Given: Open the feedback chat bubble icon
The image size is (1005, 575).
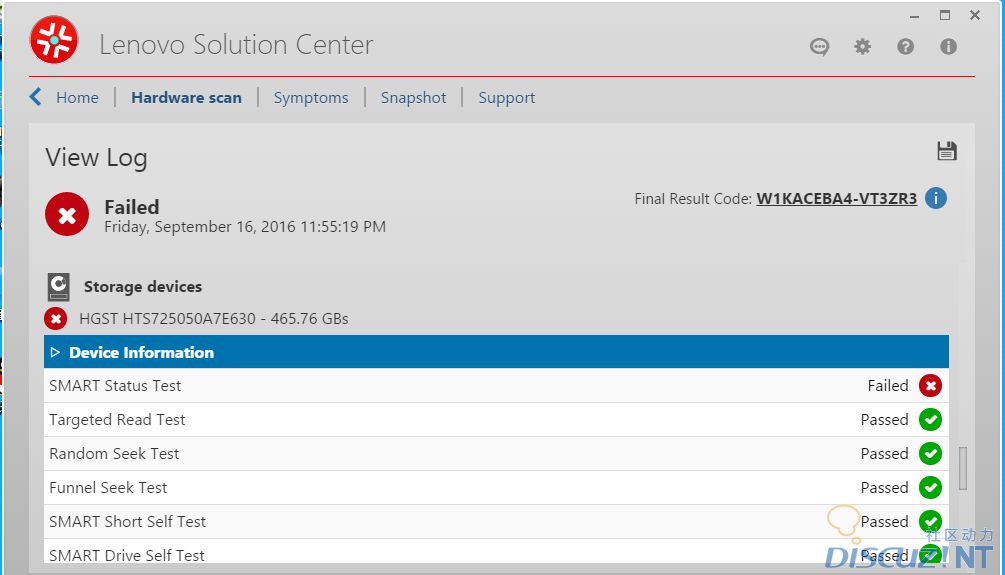Looking at the screenshot, I should tap(819, 47).
